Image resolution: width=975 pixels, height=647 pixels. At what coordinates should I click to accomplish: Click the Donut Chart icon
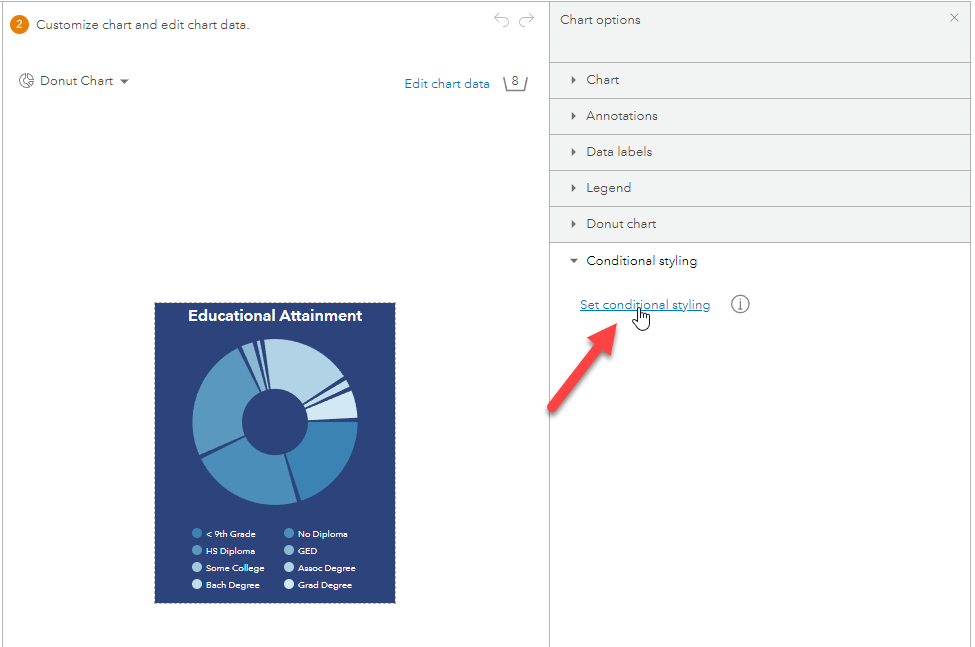coord(27,80)
